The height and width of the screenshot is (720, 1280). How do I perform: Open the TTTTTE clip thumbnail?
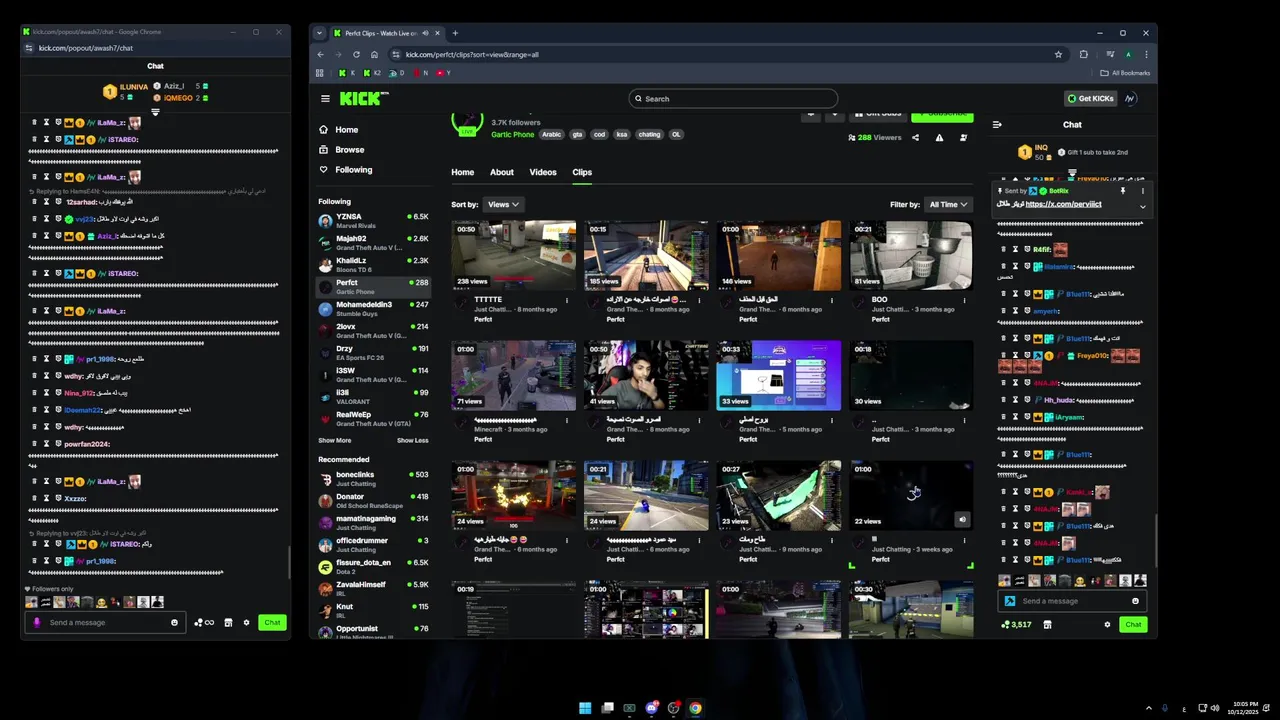(513, 256)
